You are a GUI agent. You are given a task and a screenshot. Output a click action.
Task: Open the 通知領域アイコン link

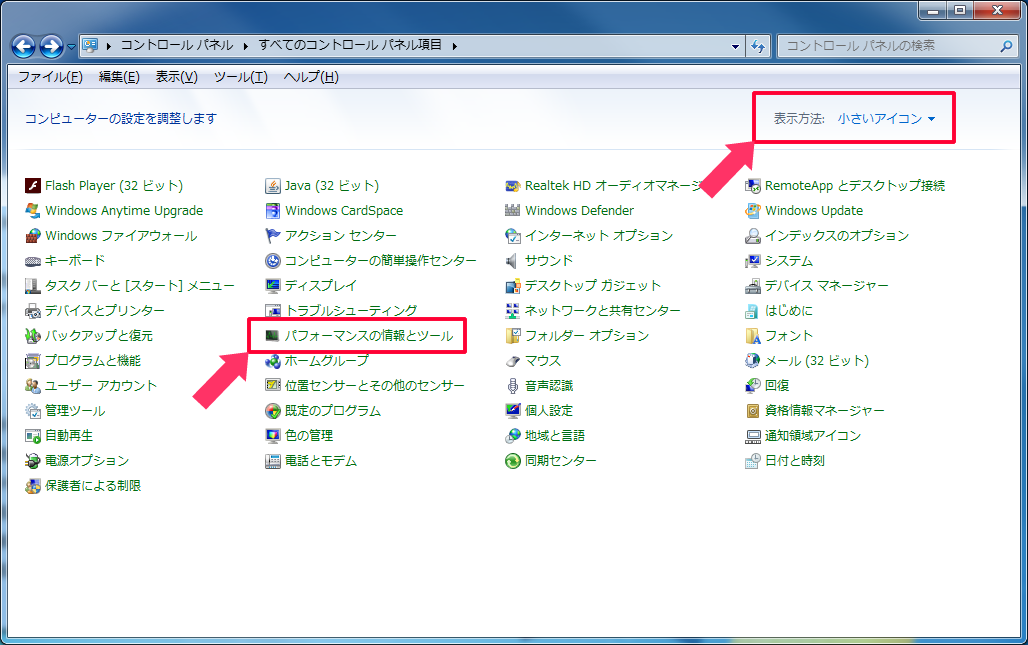point(813,436)
